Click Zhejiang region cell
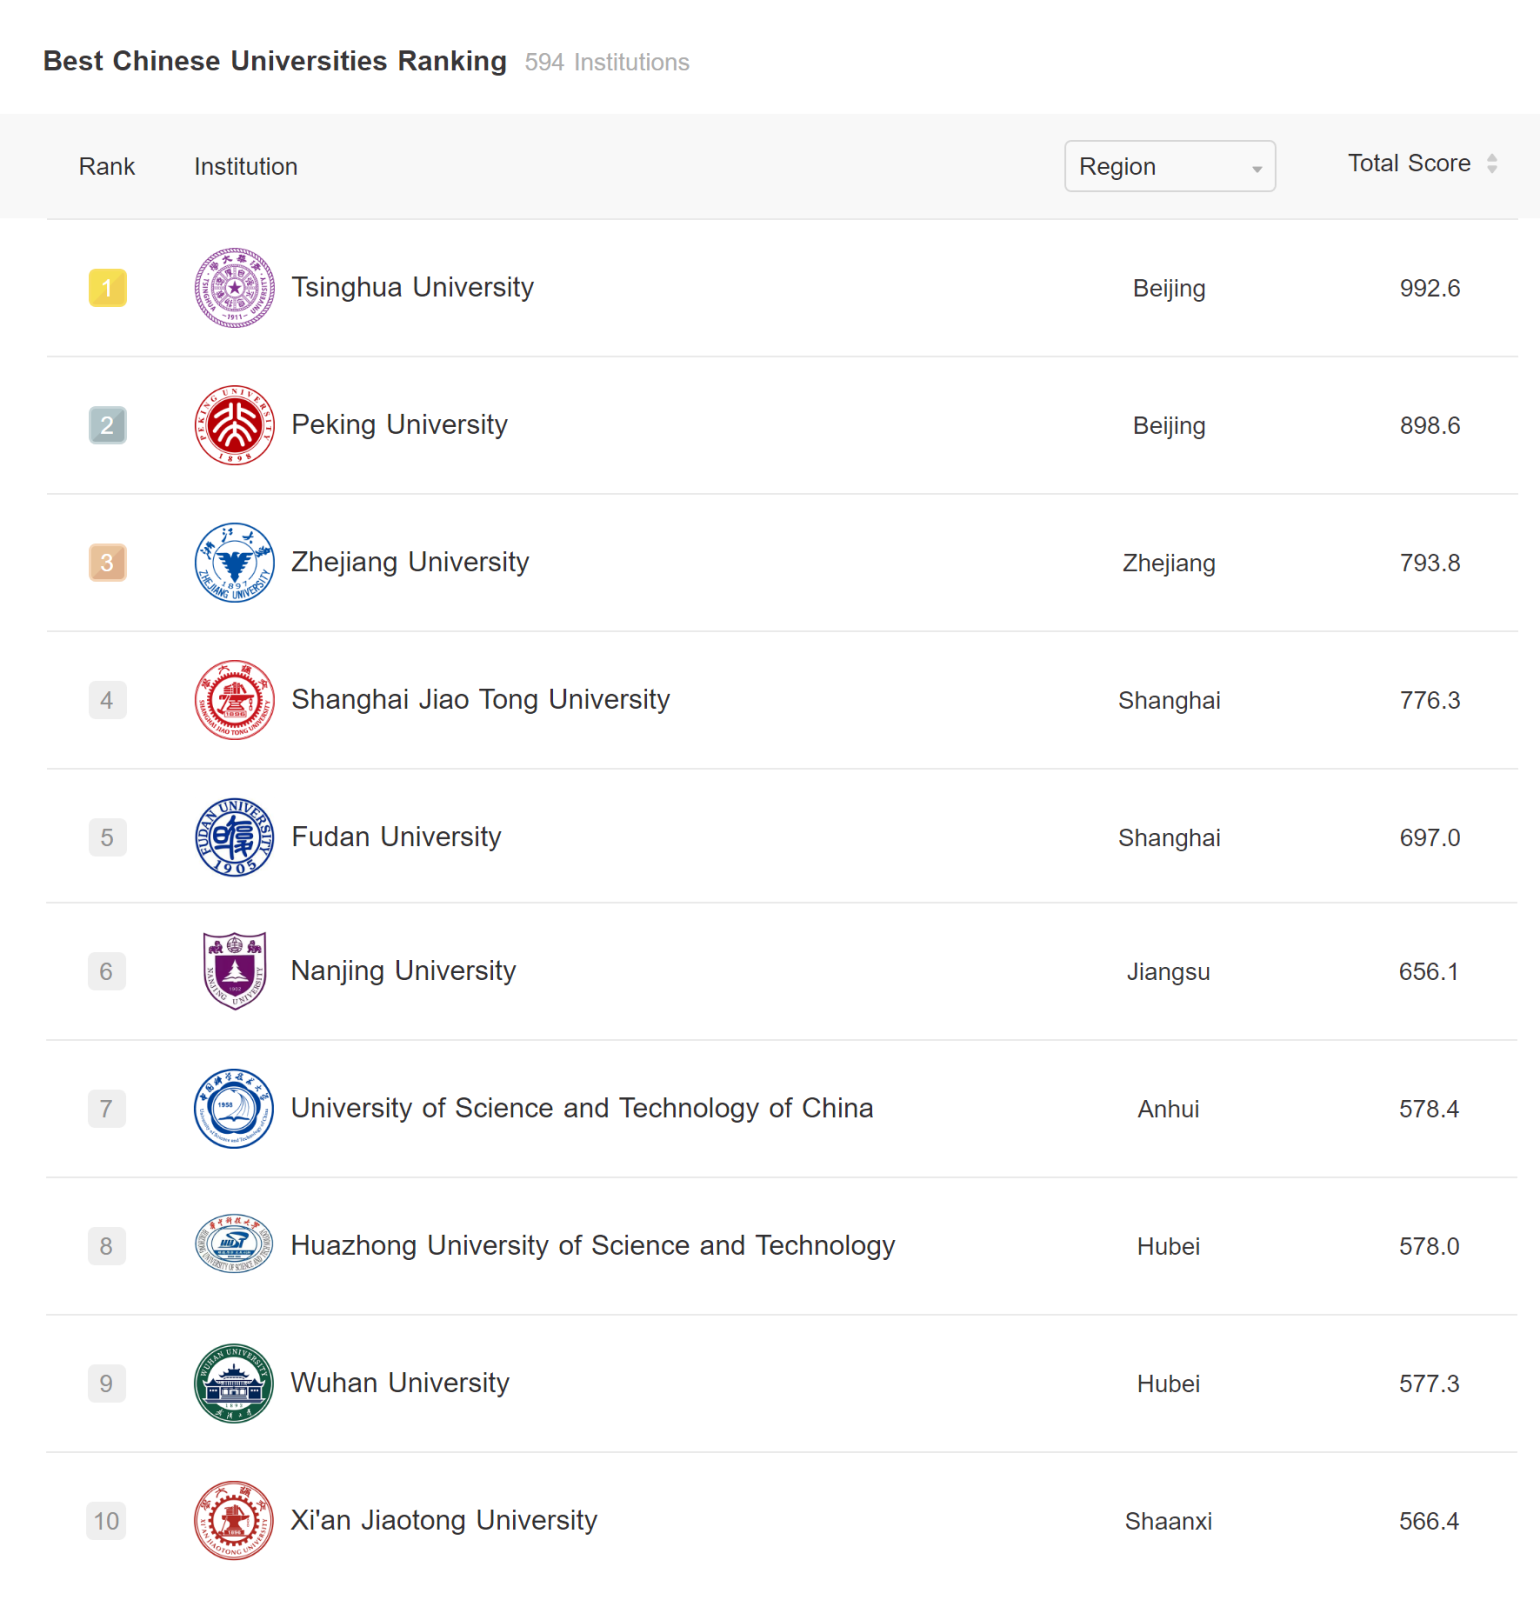The width and height of the screenshot is (1540, 1609). click(1169, 563)
